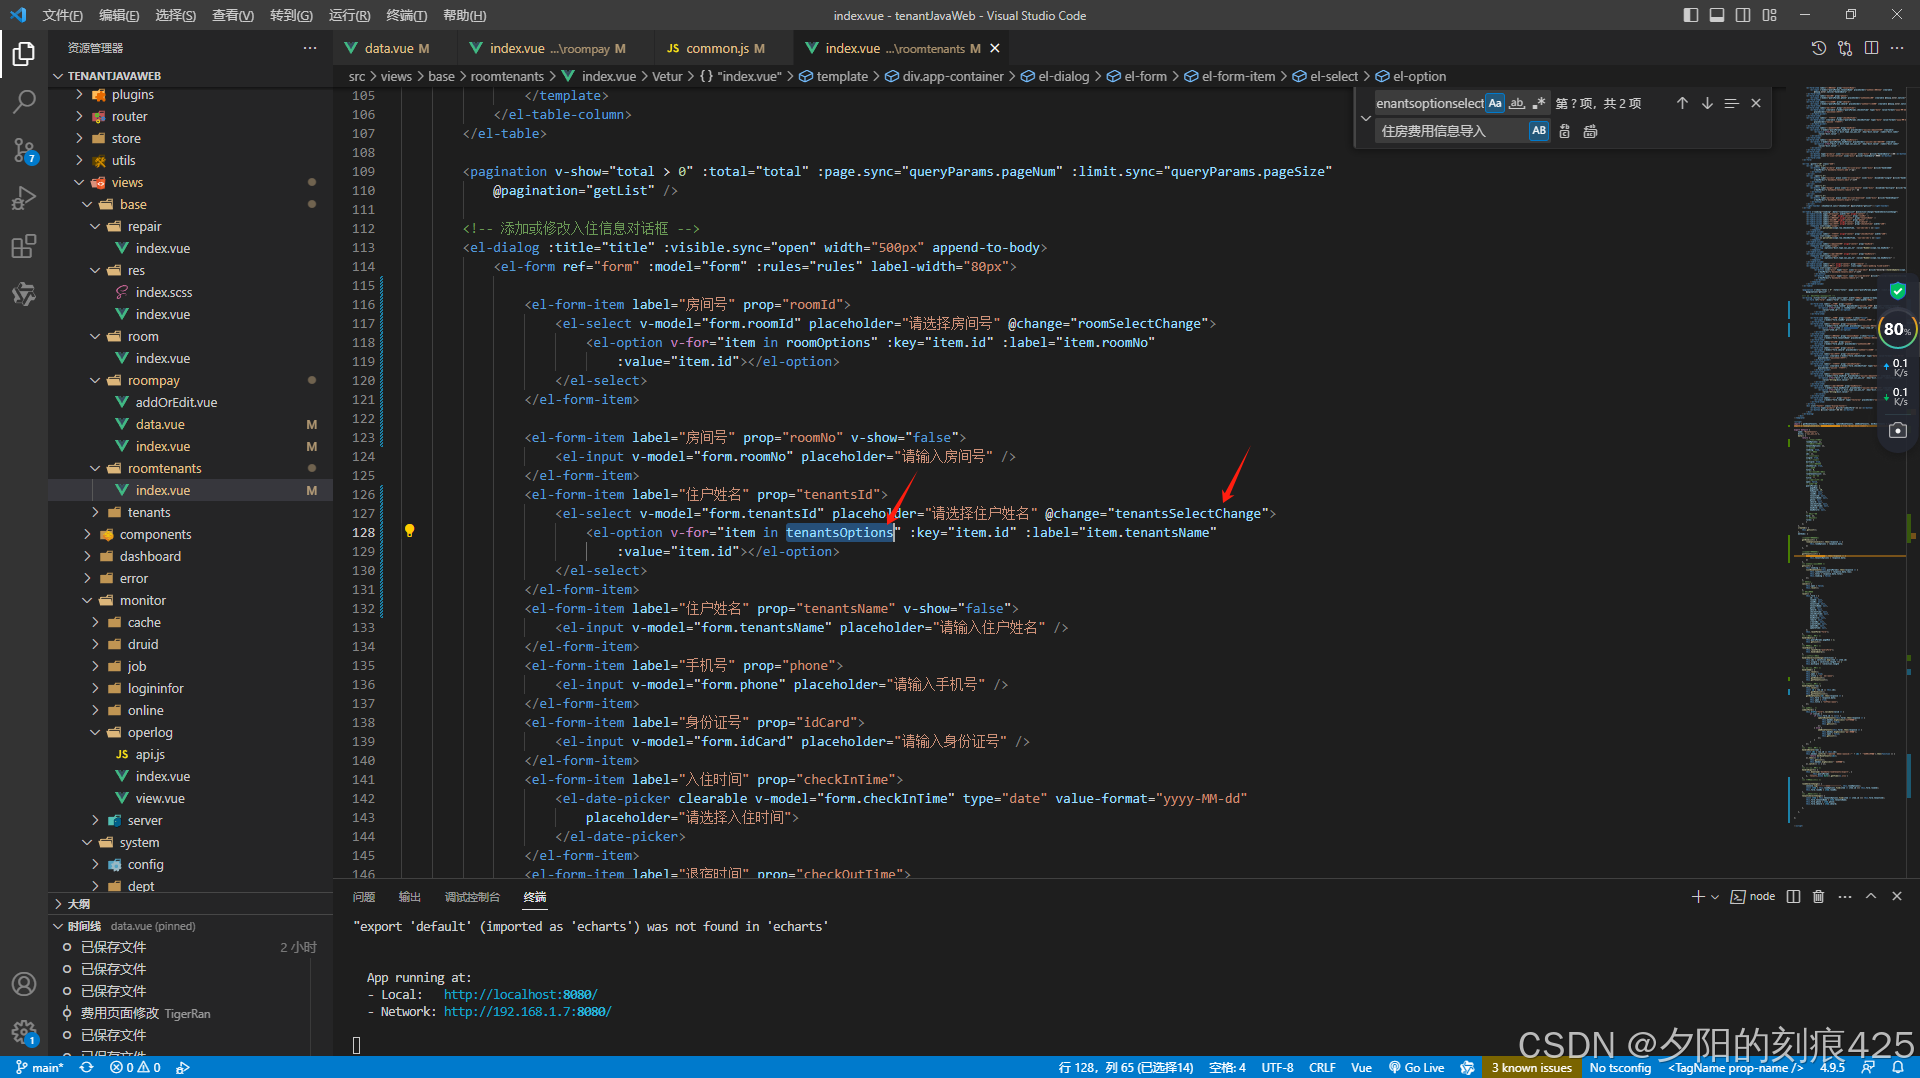Switch to Debug Console tab (调试控制台)

472,897
